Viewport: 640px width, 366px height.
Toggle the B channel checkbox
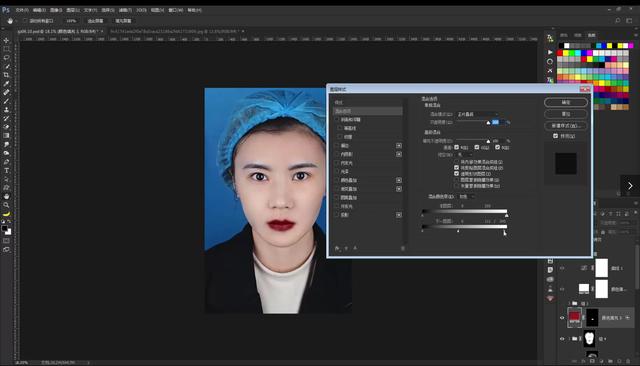tap(497, 147)
